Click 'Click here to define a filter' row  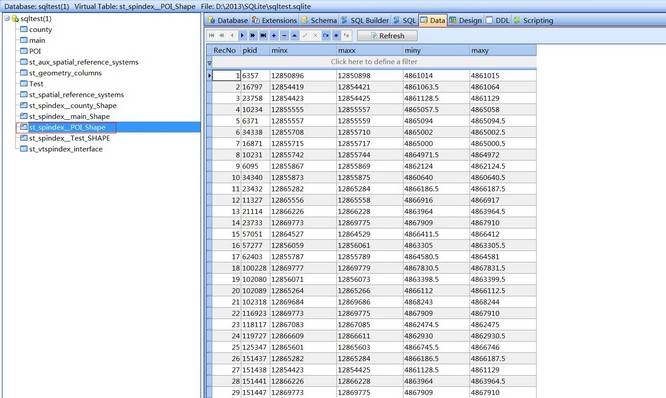374,62
